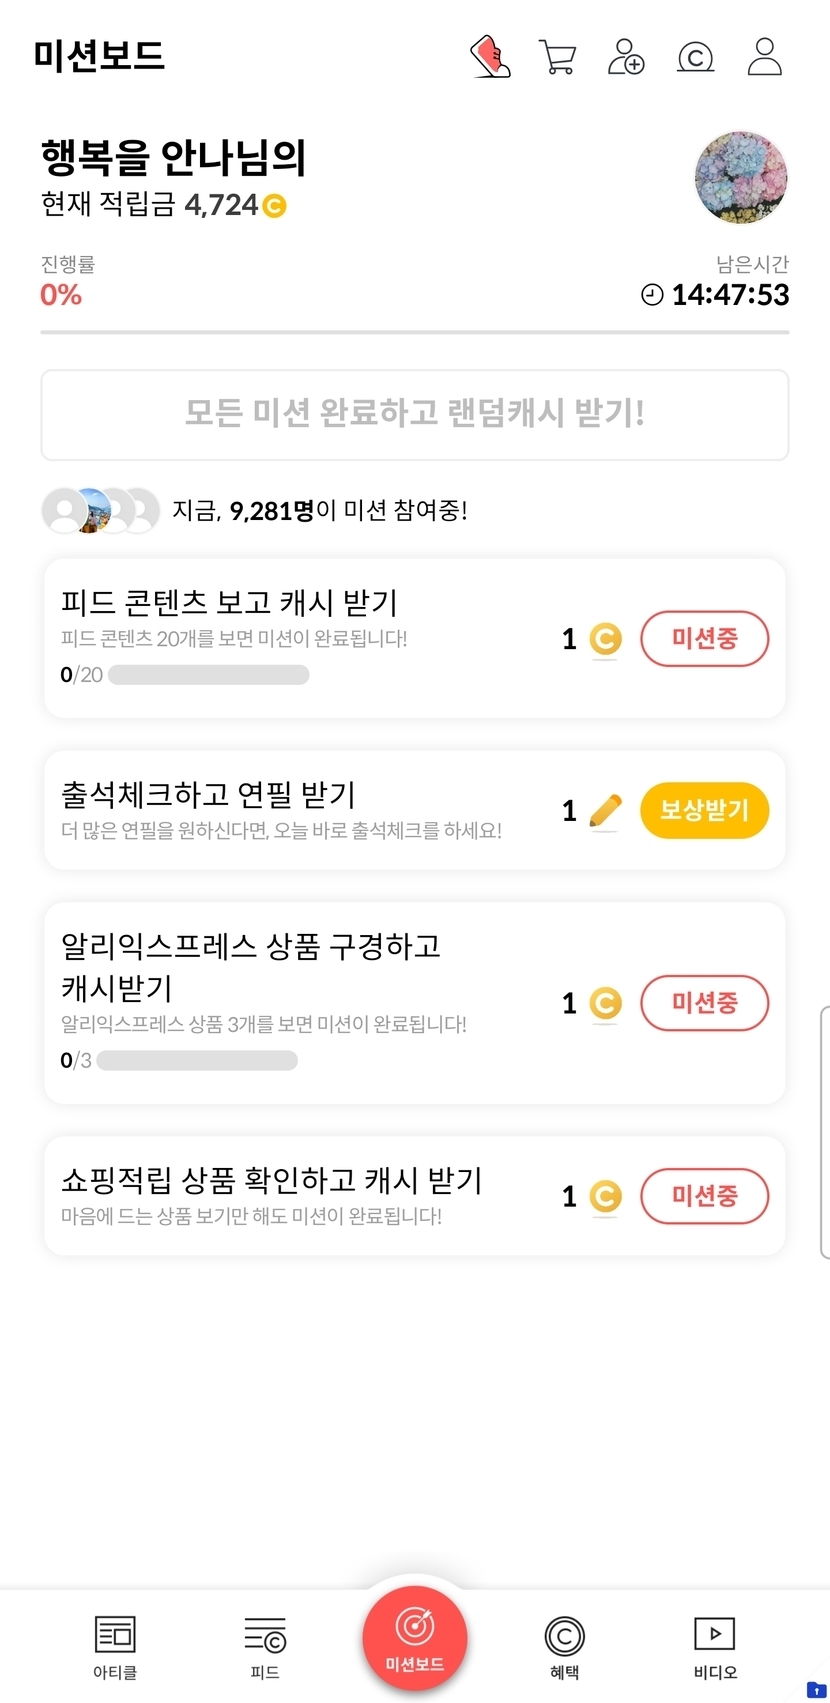Tap 미션중 for 피드 콘텐츠 mission
830x1703 pixels.
pyautogui.click(x=704, y=638)
